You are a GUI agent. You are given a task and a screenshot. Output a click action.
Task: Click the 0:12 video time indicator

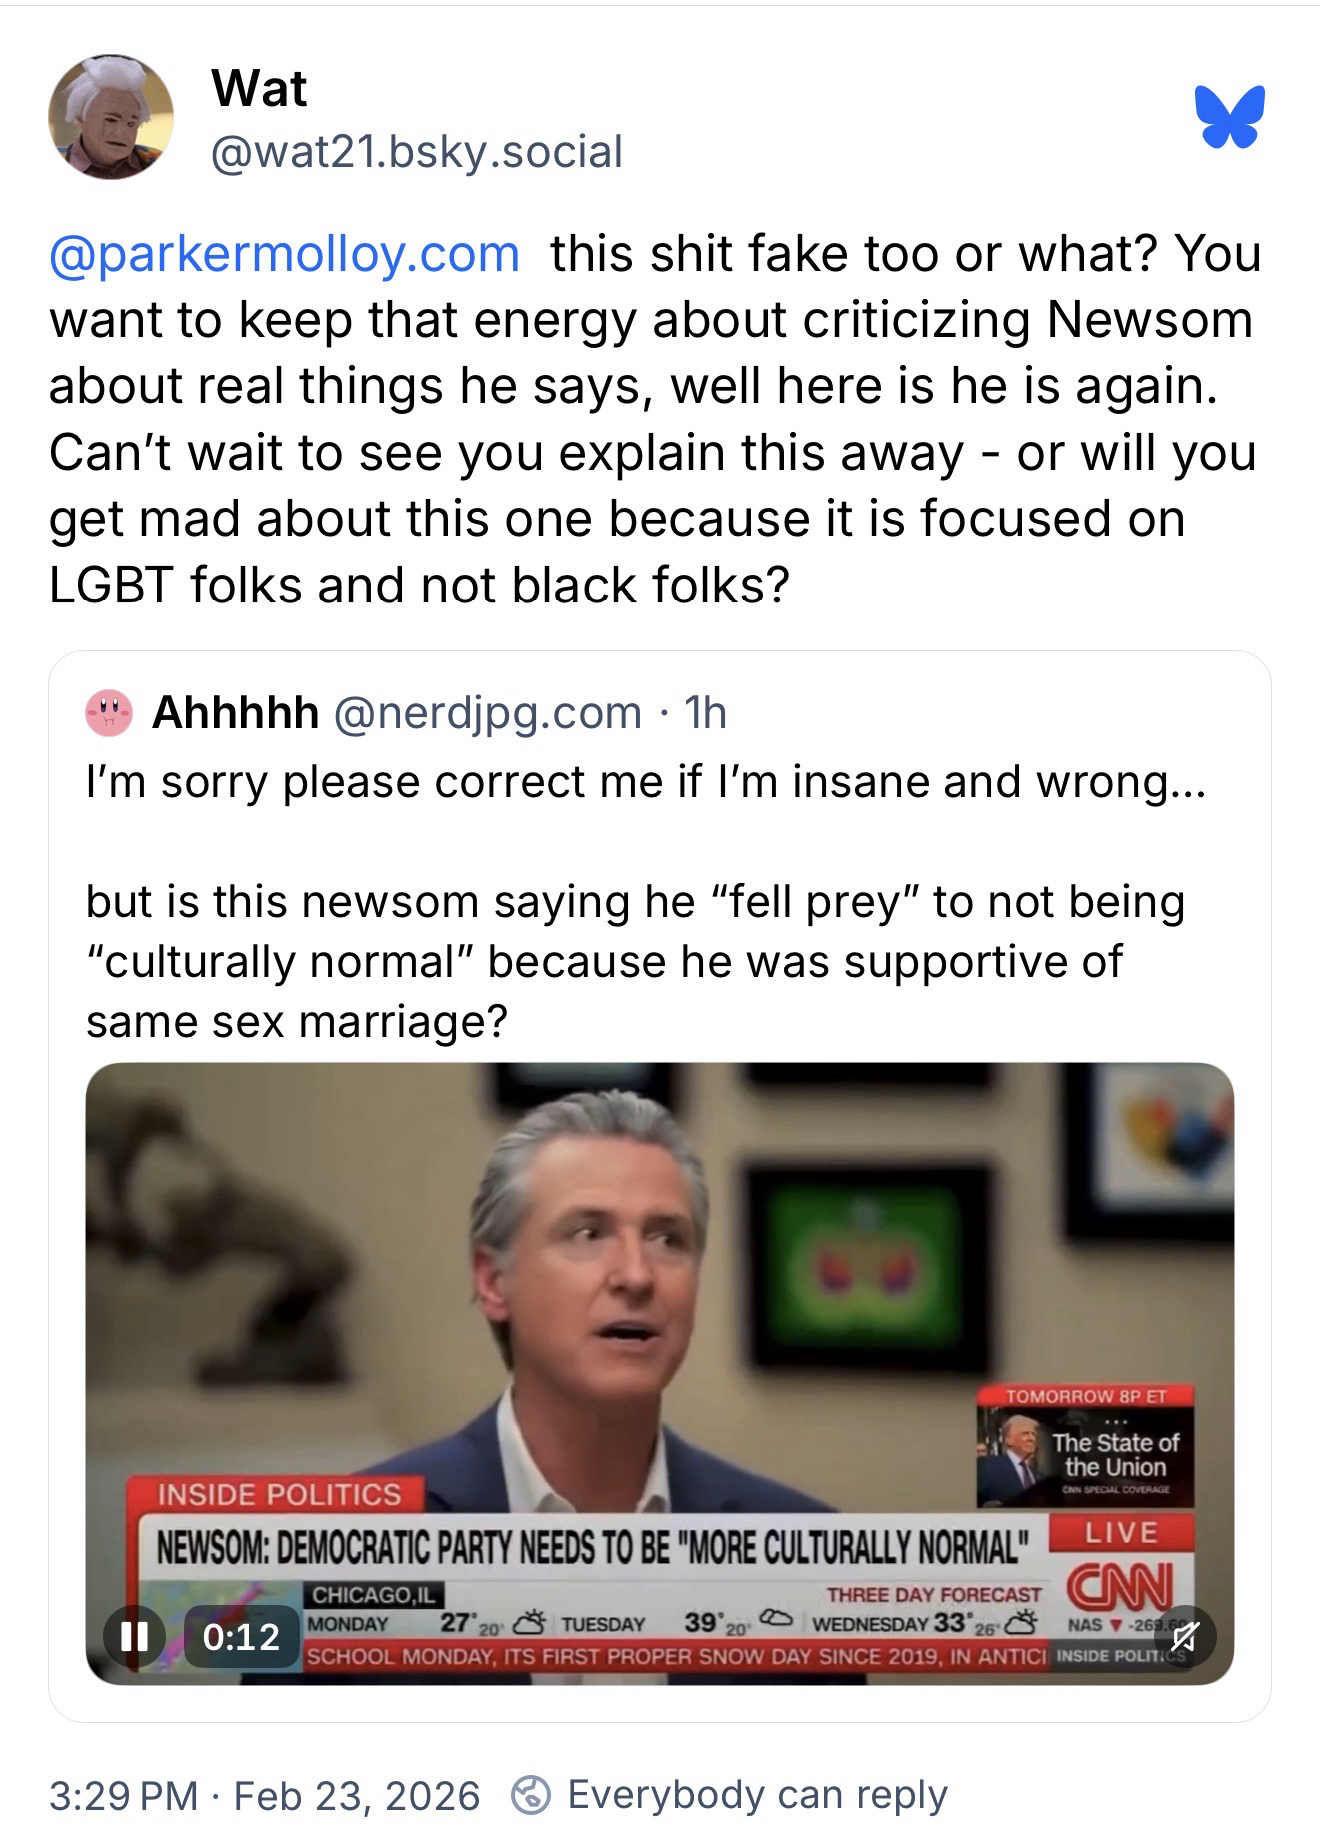click(x=241, y=1636)
